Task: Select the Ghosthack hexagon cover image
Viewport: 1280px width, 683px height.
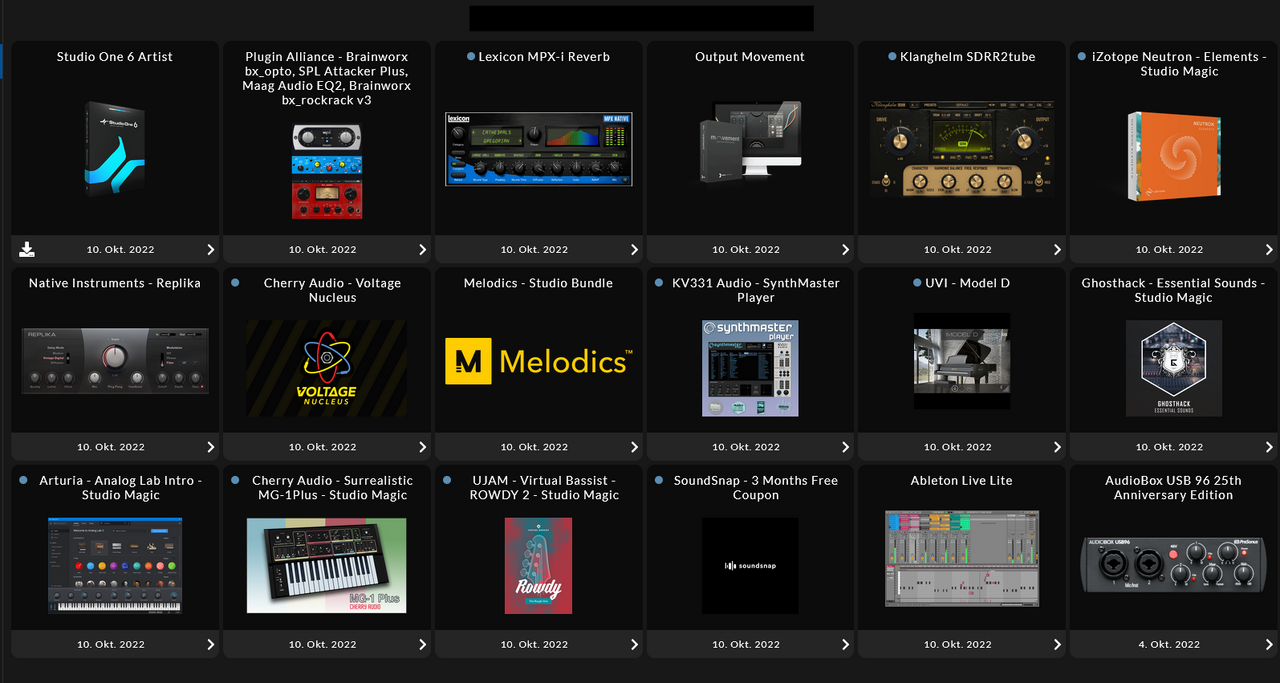Action: point(1174,368)
